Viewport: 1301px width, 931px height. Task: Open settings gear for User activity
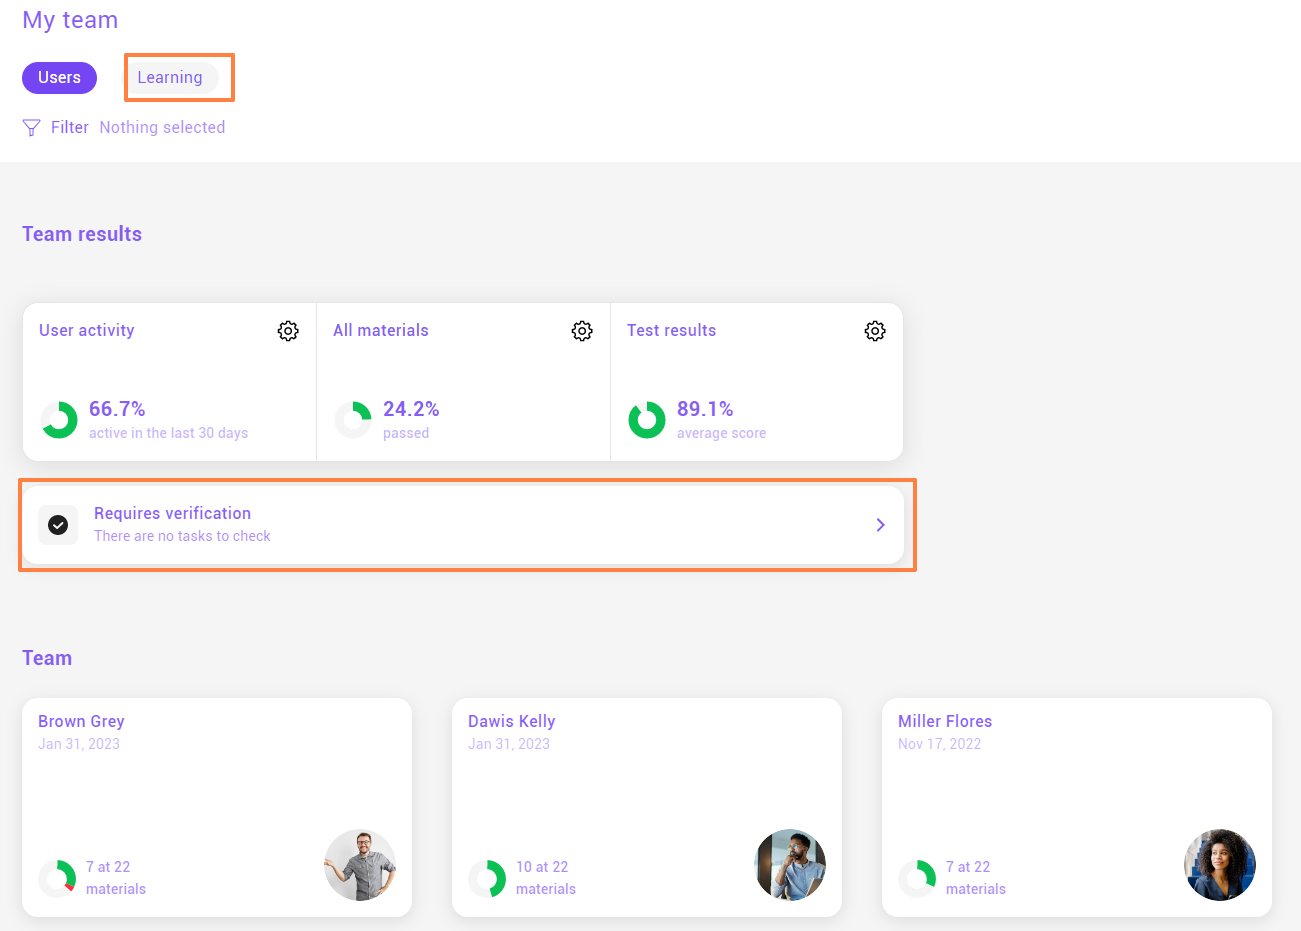(x=288, y=331)
